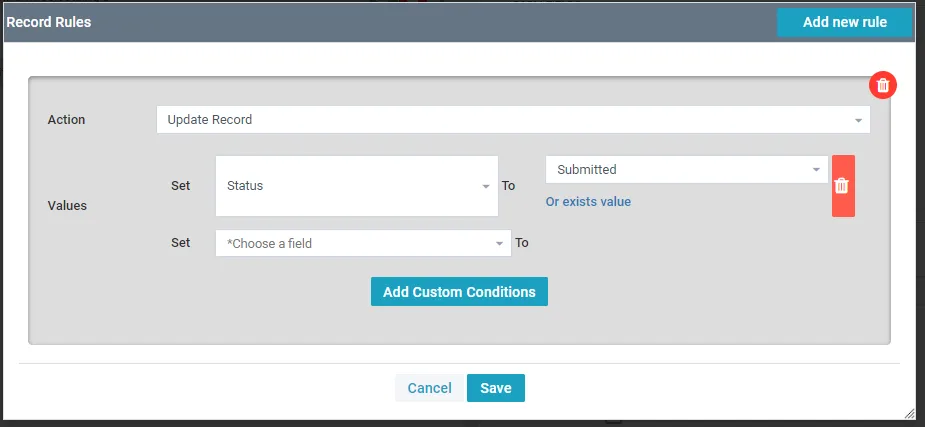Click the arrow at the Action dropdown's right end
925x427 pixels.
[x=858, y=120]
